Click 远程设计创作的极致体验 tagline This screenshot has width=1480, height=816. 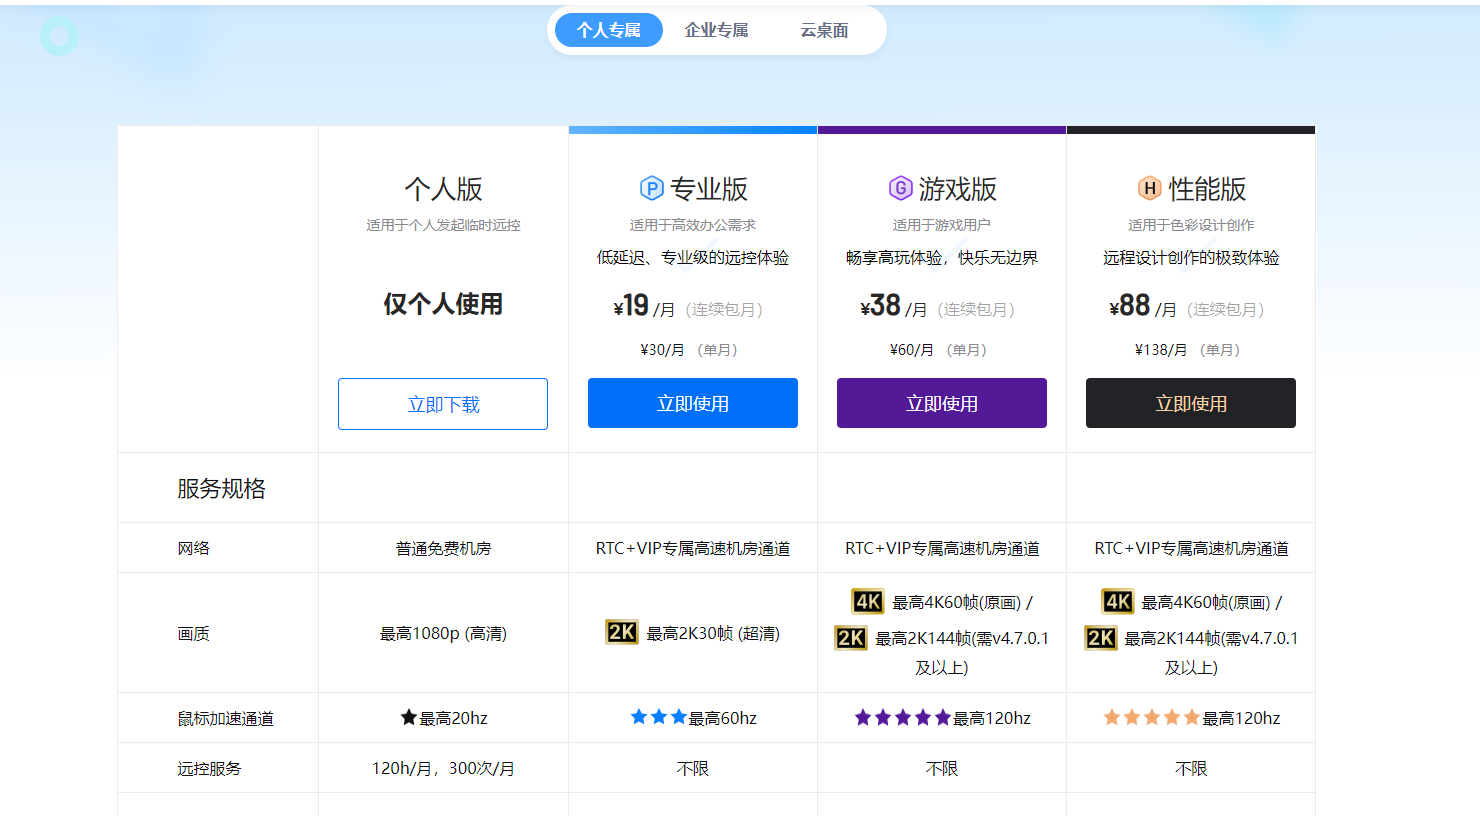click(x=1191, y=257)
